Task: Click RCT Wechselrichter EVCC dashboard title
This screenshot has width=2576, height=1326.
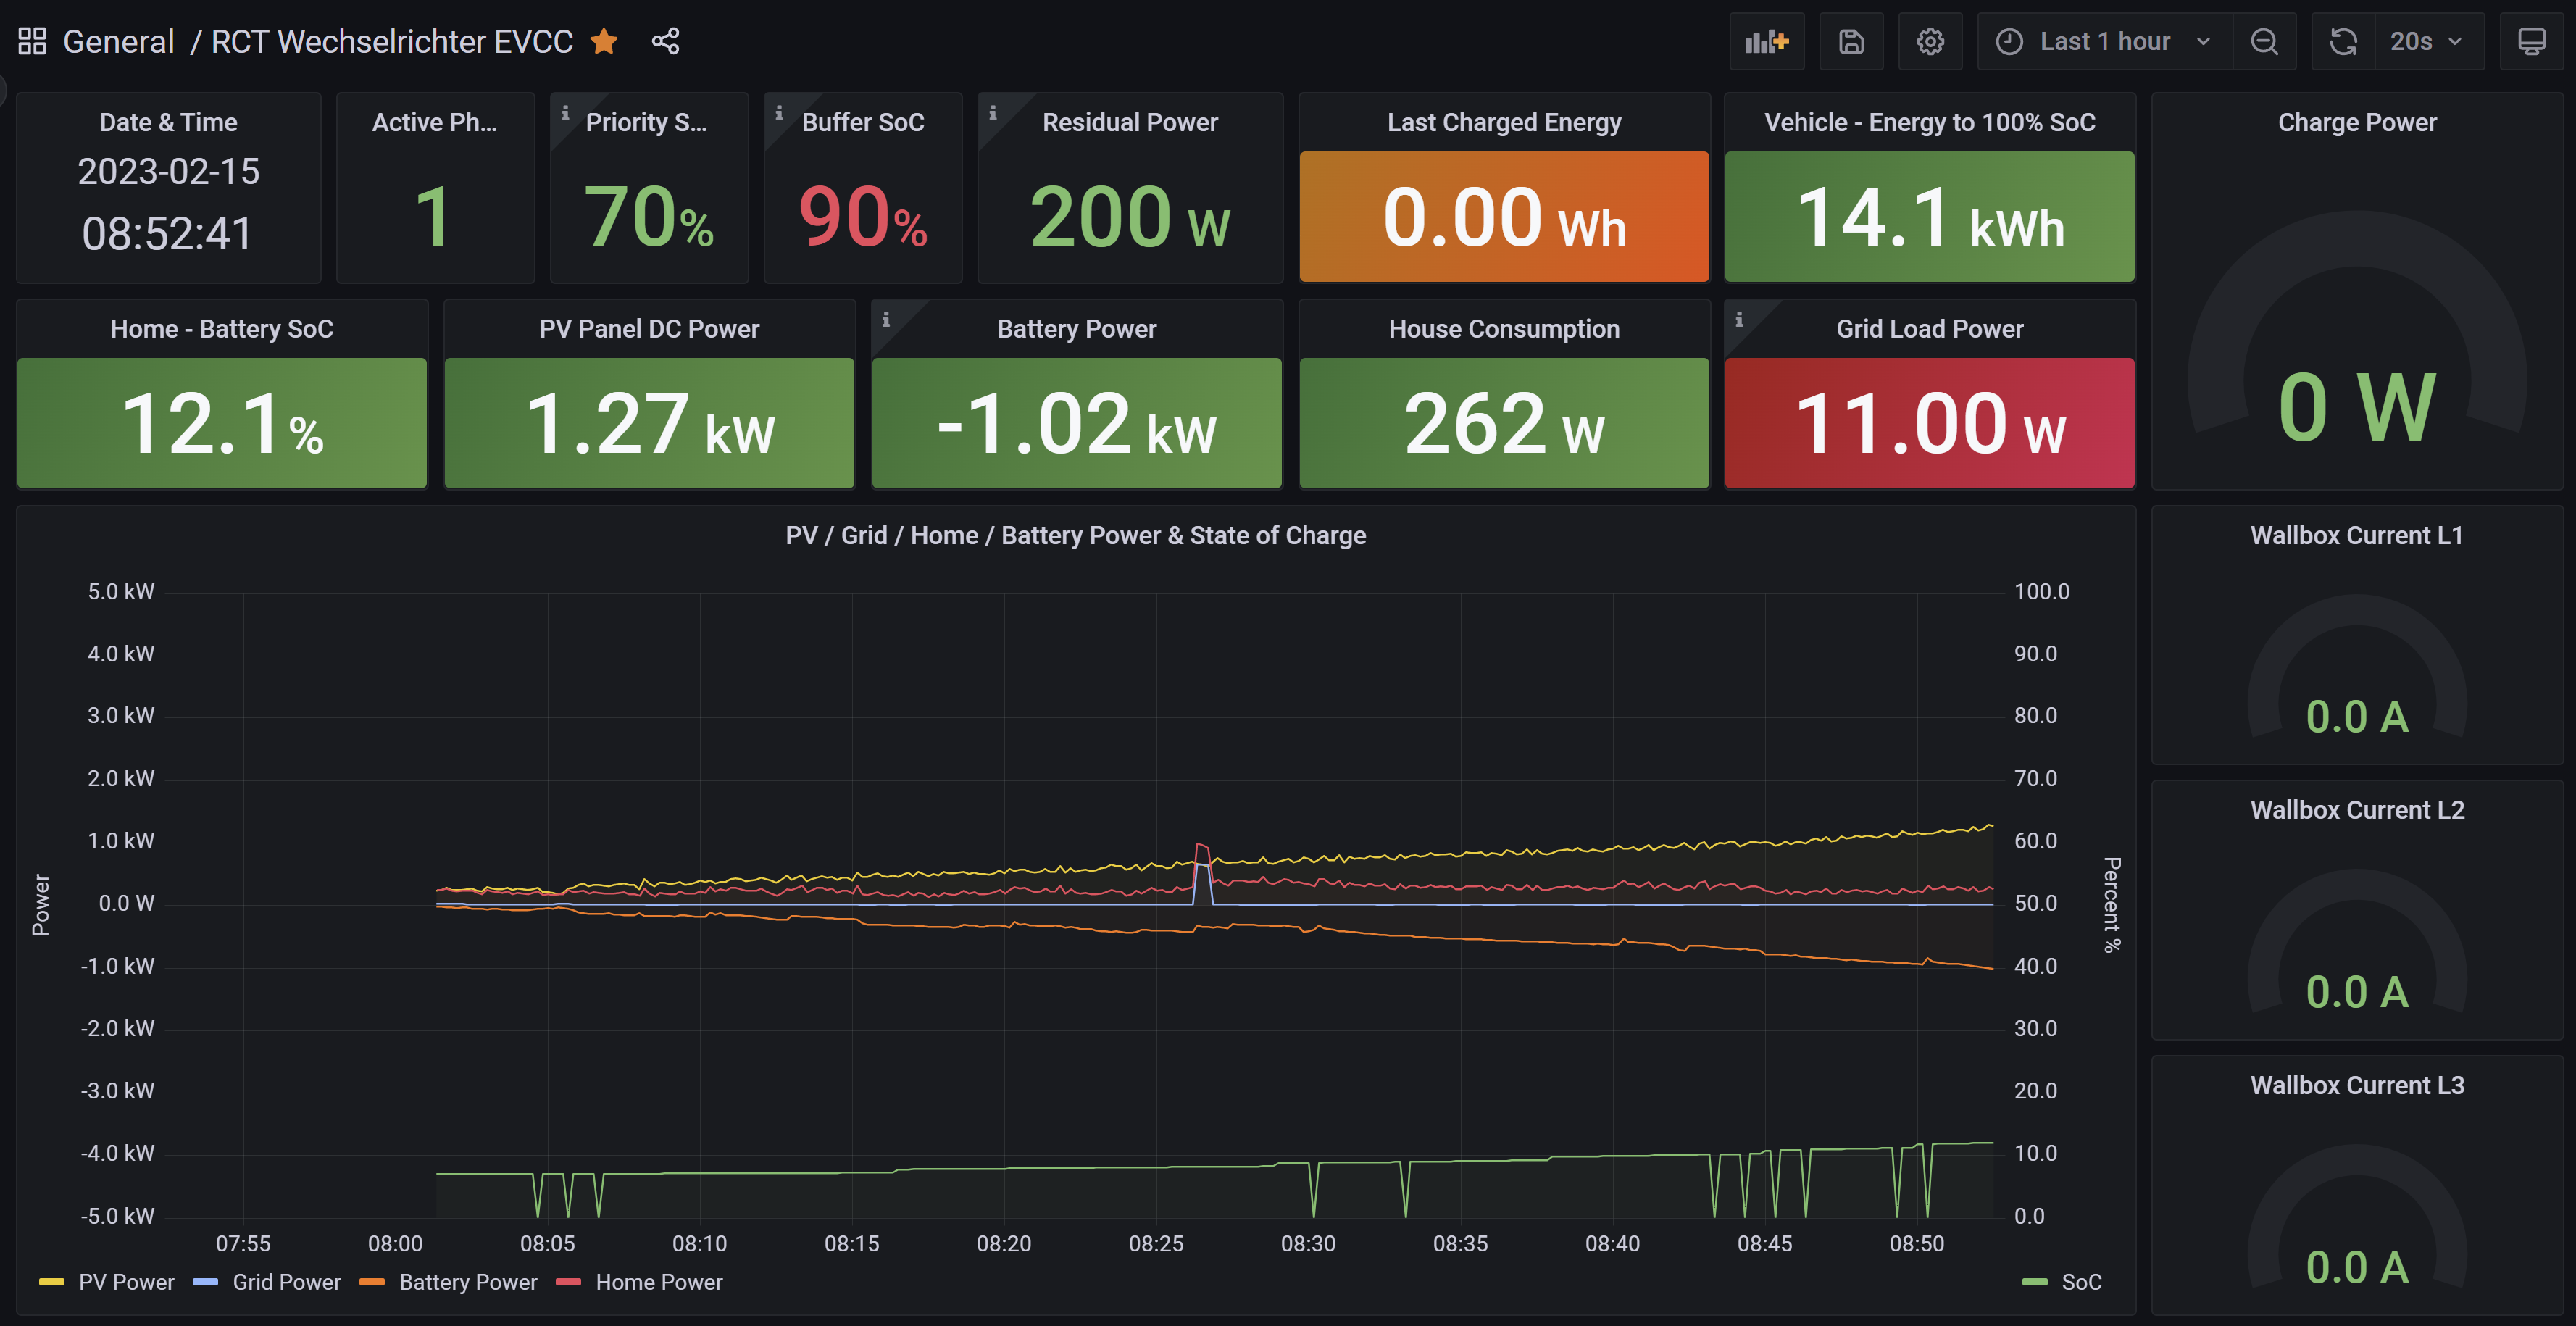Action: [392, 41]
